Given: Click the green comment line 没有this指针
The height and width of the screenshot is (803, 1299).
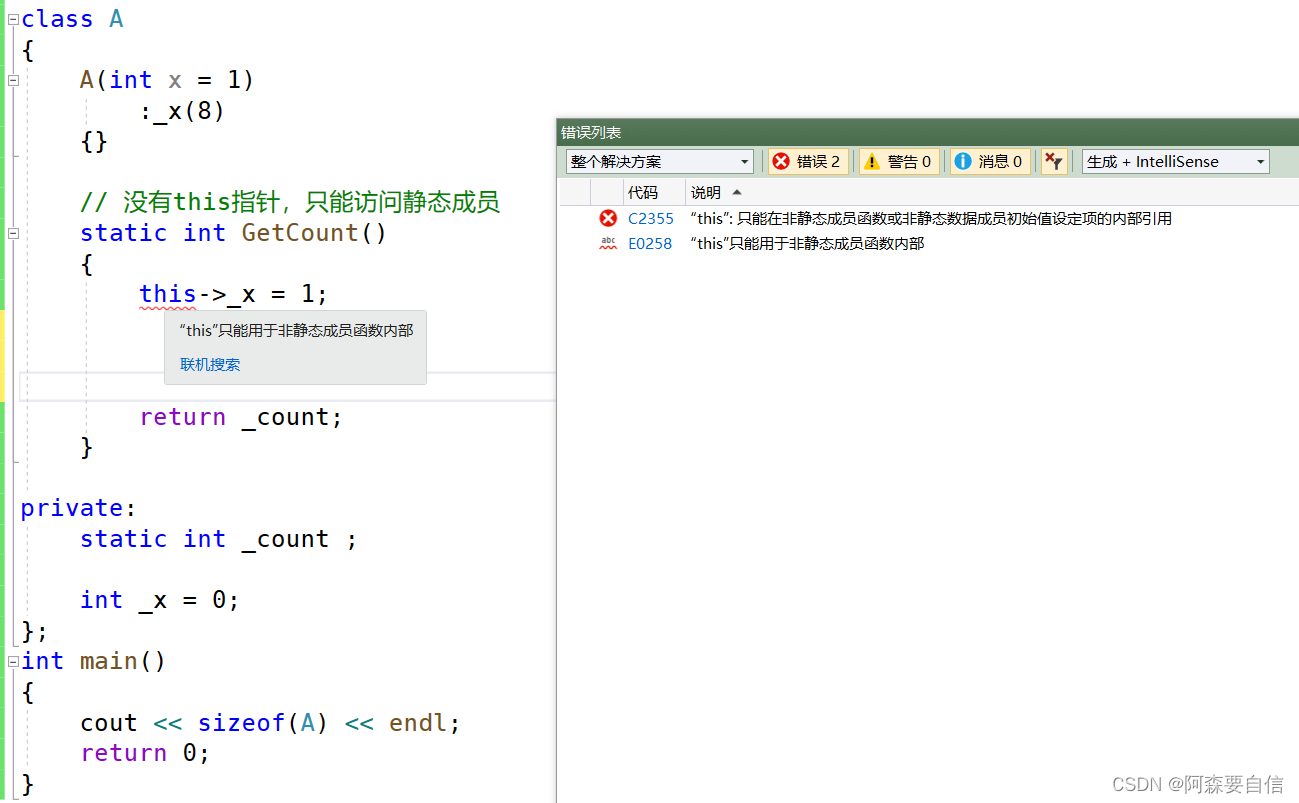Looking at the screenshot, I should [290, 202].
